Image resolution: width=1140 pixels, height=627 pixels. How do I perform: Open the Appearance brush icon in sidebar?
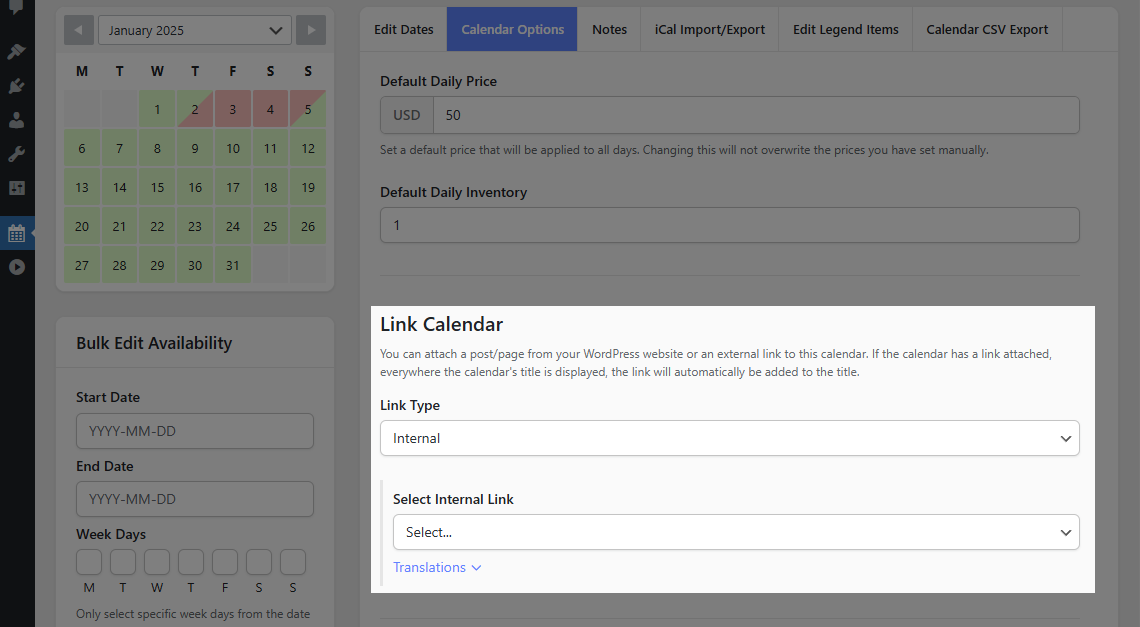click(16, 51)
